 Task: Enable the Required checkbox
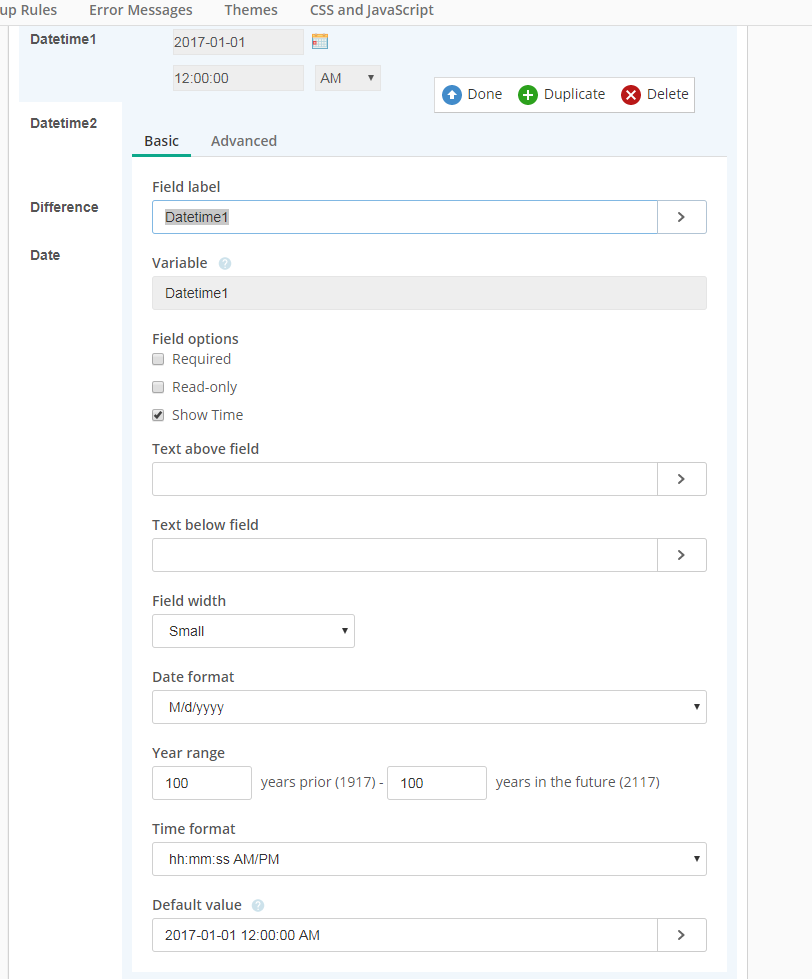[159, 359]
